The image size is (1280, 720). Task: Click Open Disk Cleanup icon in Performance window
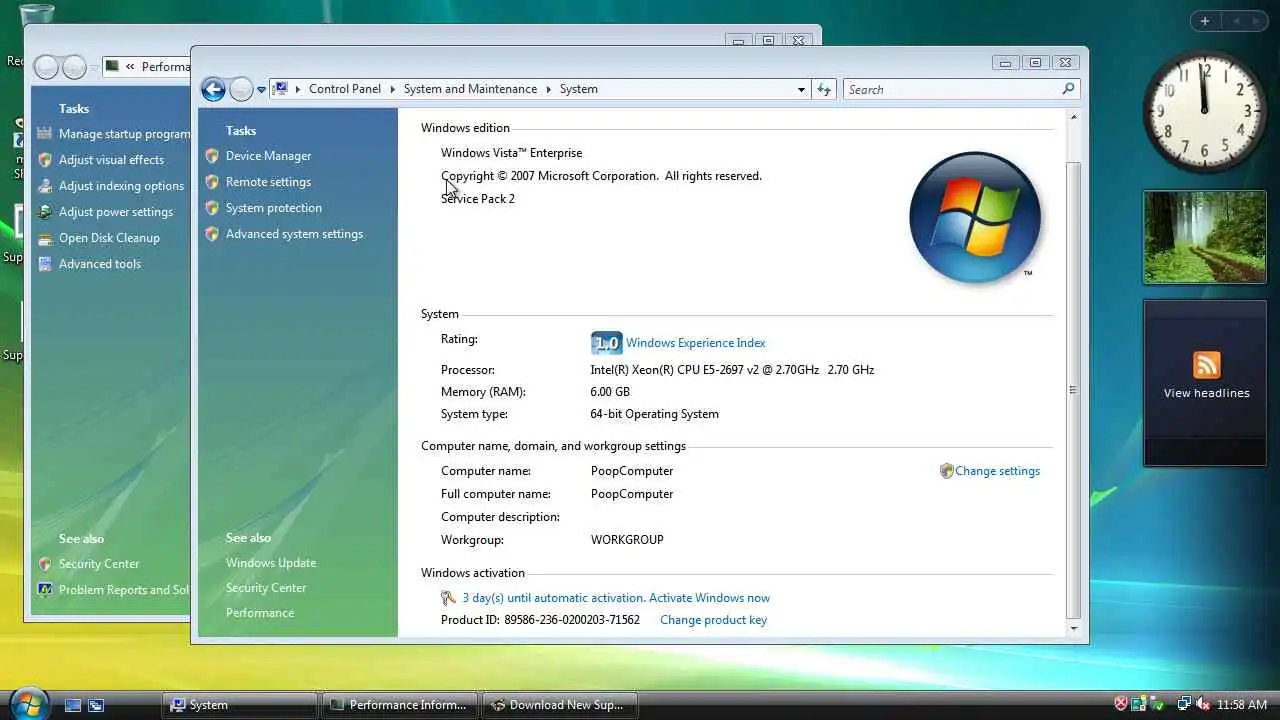point(44,238)
